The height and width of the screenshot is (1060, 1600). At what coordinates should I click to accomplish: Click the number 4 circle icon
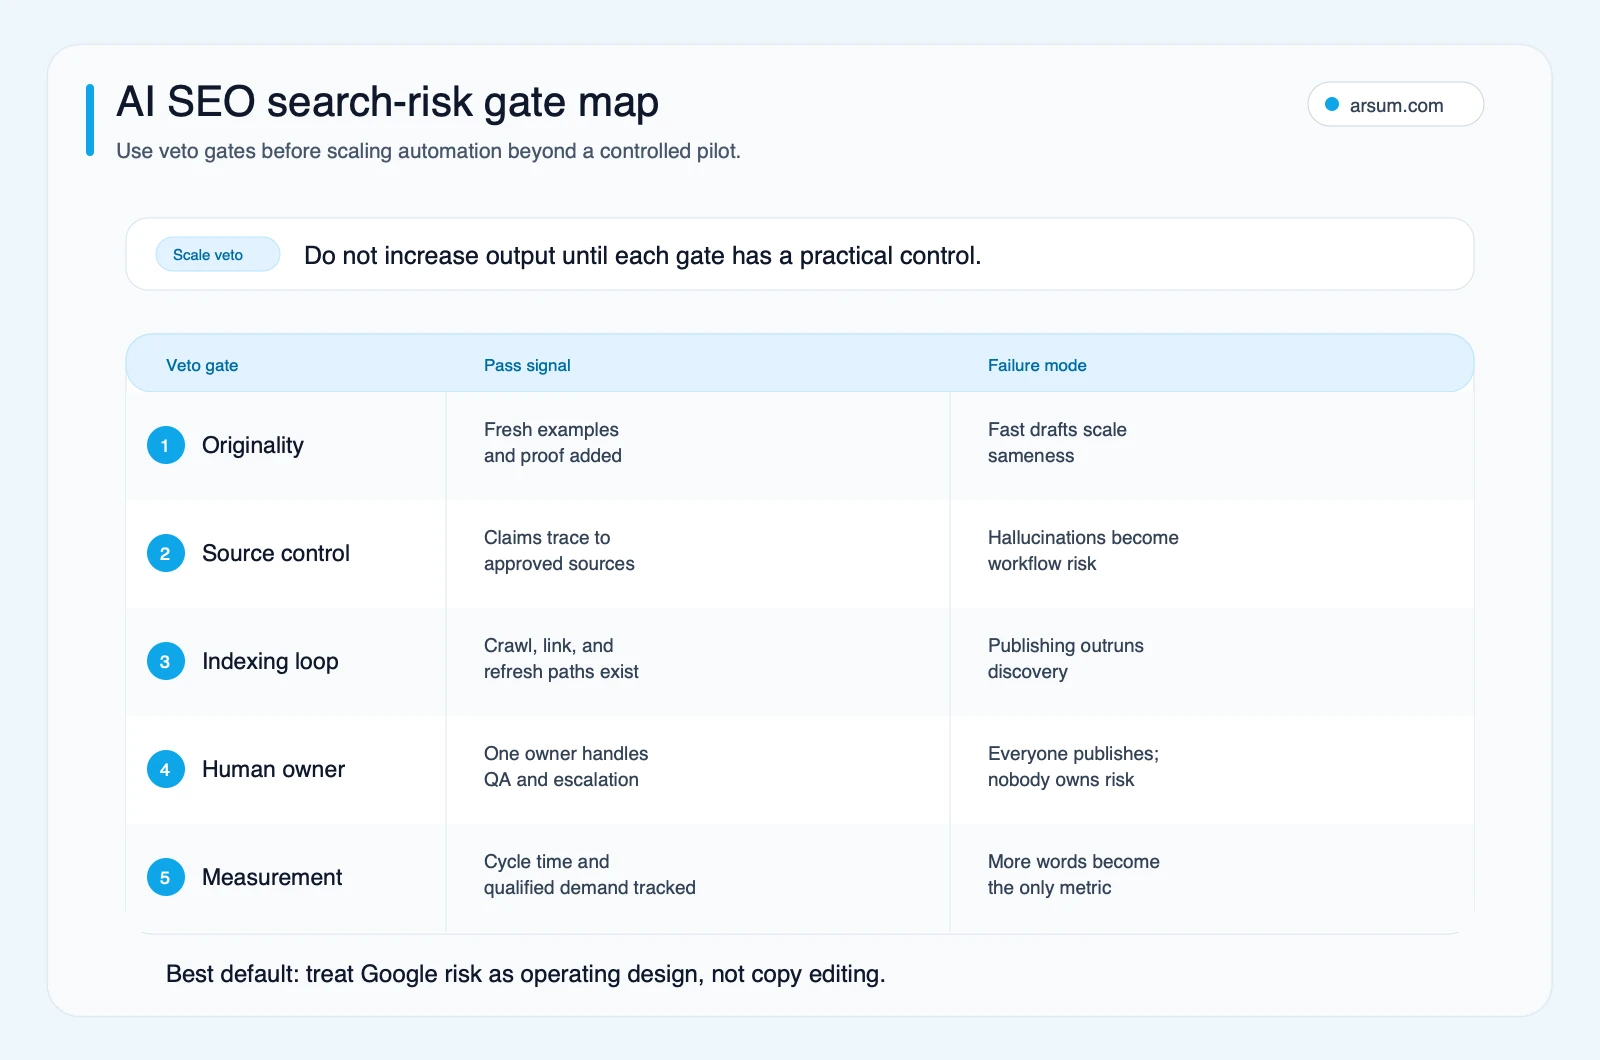166,770
